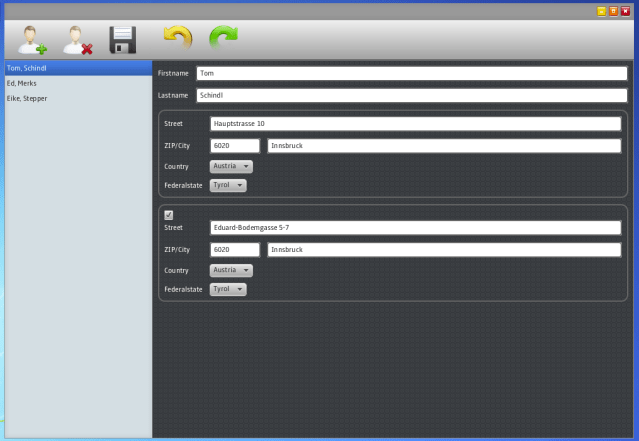Open the Tyrol Federalstate dropdown in second address
Image resolution: width=639 pixels, height=441 pixels.
tap(228, 289)
